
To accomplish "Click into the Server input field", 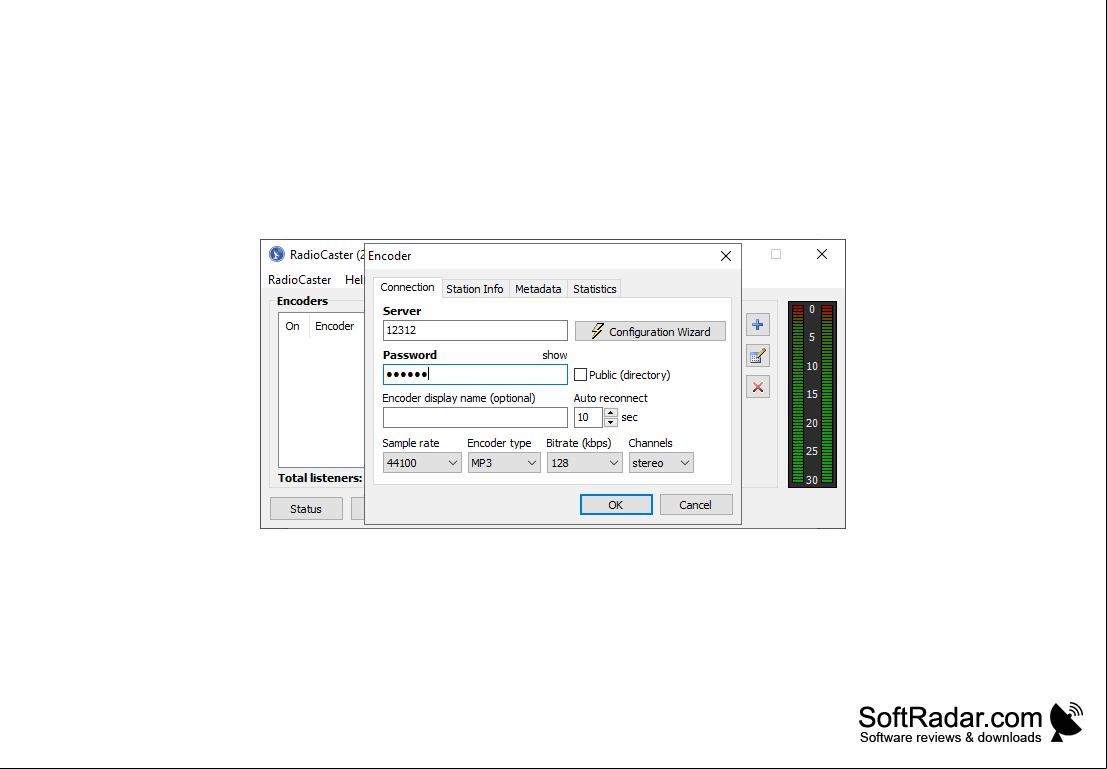I will pyautogui.click(x=475, y=330).
